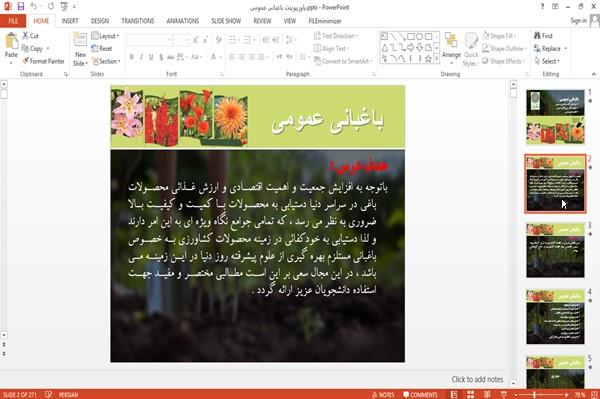
Task: Switch to the REVIEW tab
Action: [x=262, y=21]
